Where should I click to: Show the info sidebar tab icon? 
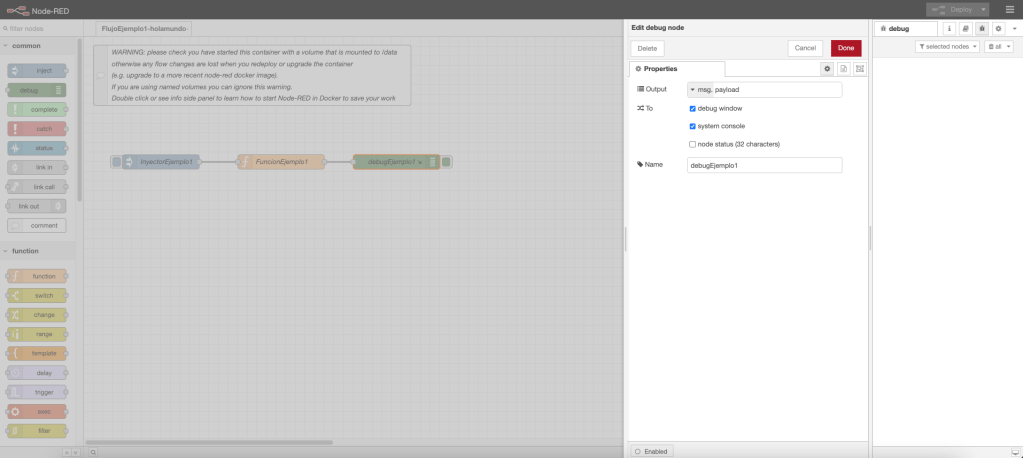point(949,30)
